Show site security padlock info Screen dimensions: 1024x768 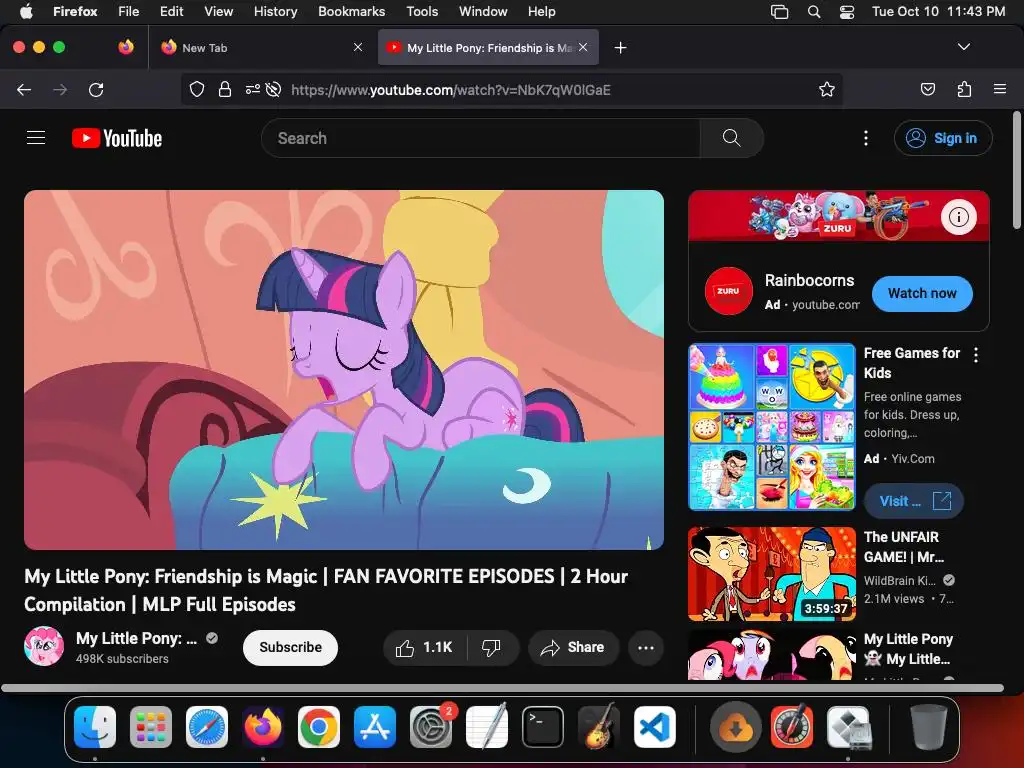tap(225, 89)
